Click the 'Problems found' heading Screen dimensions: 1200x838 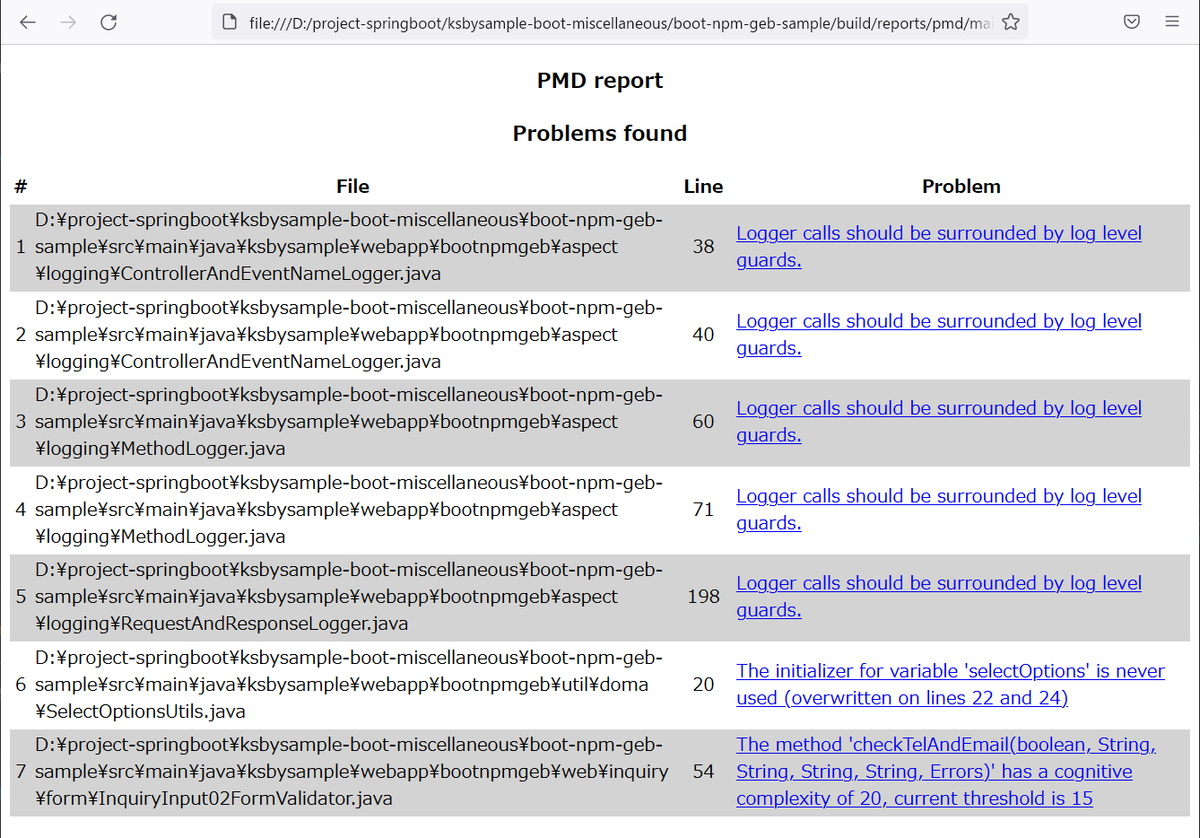pyautogui.click(x=600, y=133)
